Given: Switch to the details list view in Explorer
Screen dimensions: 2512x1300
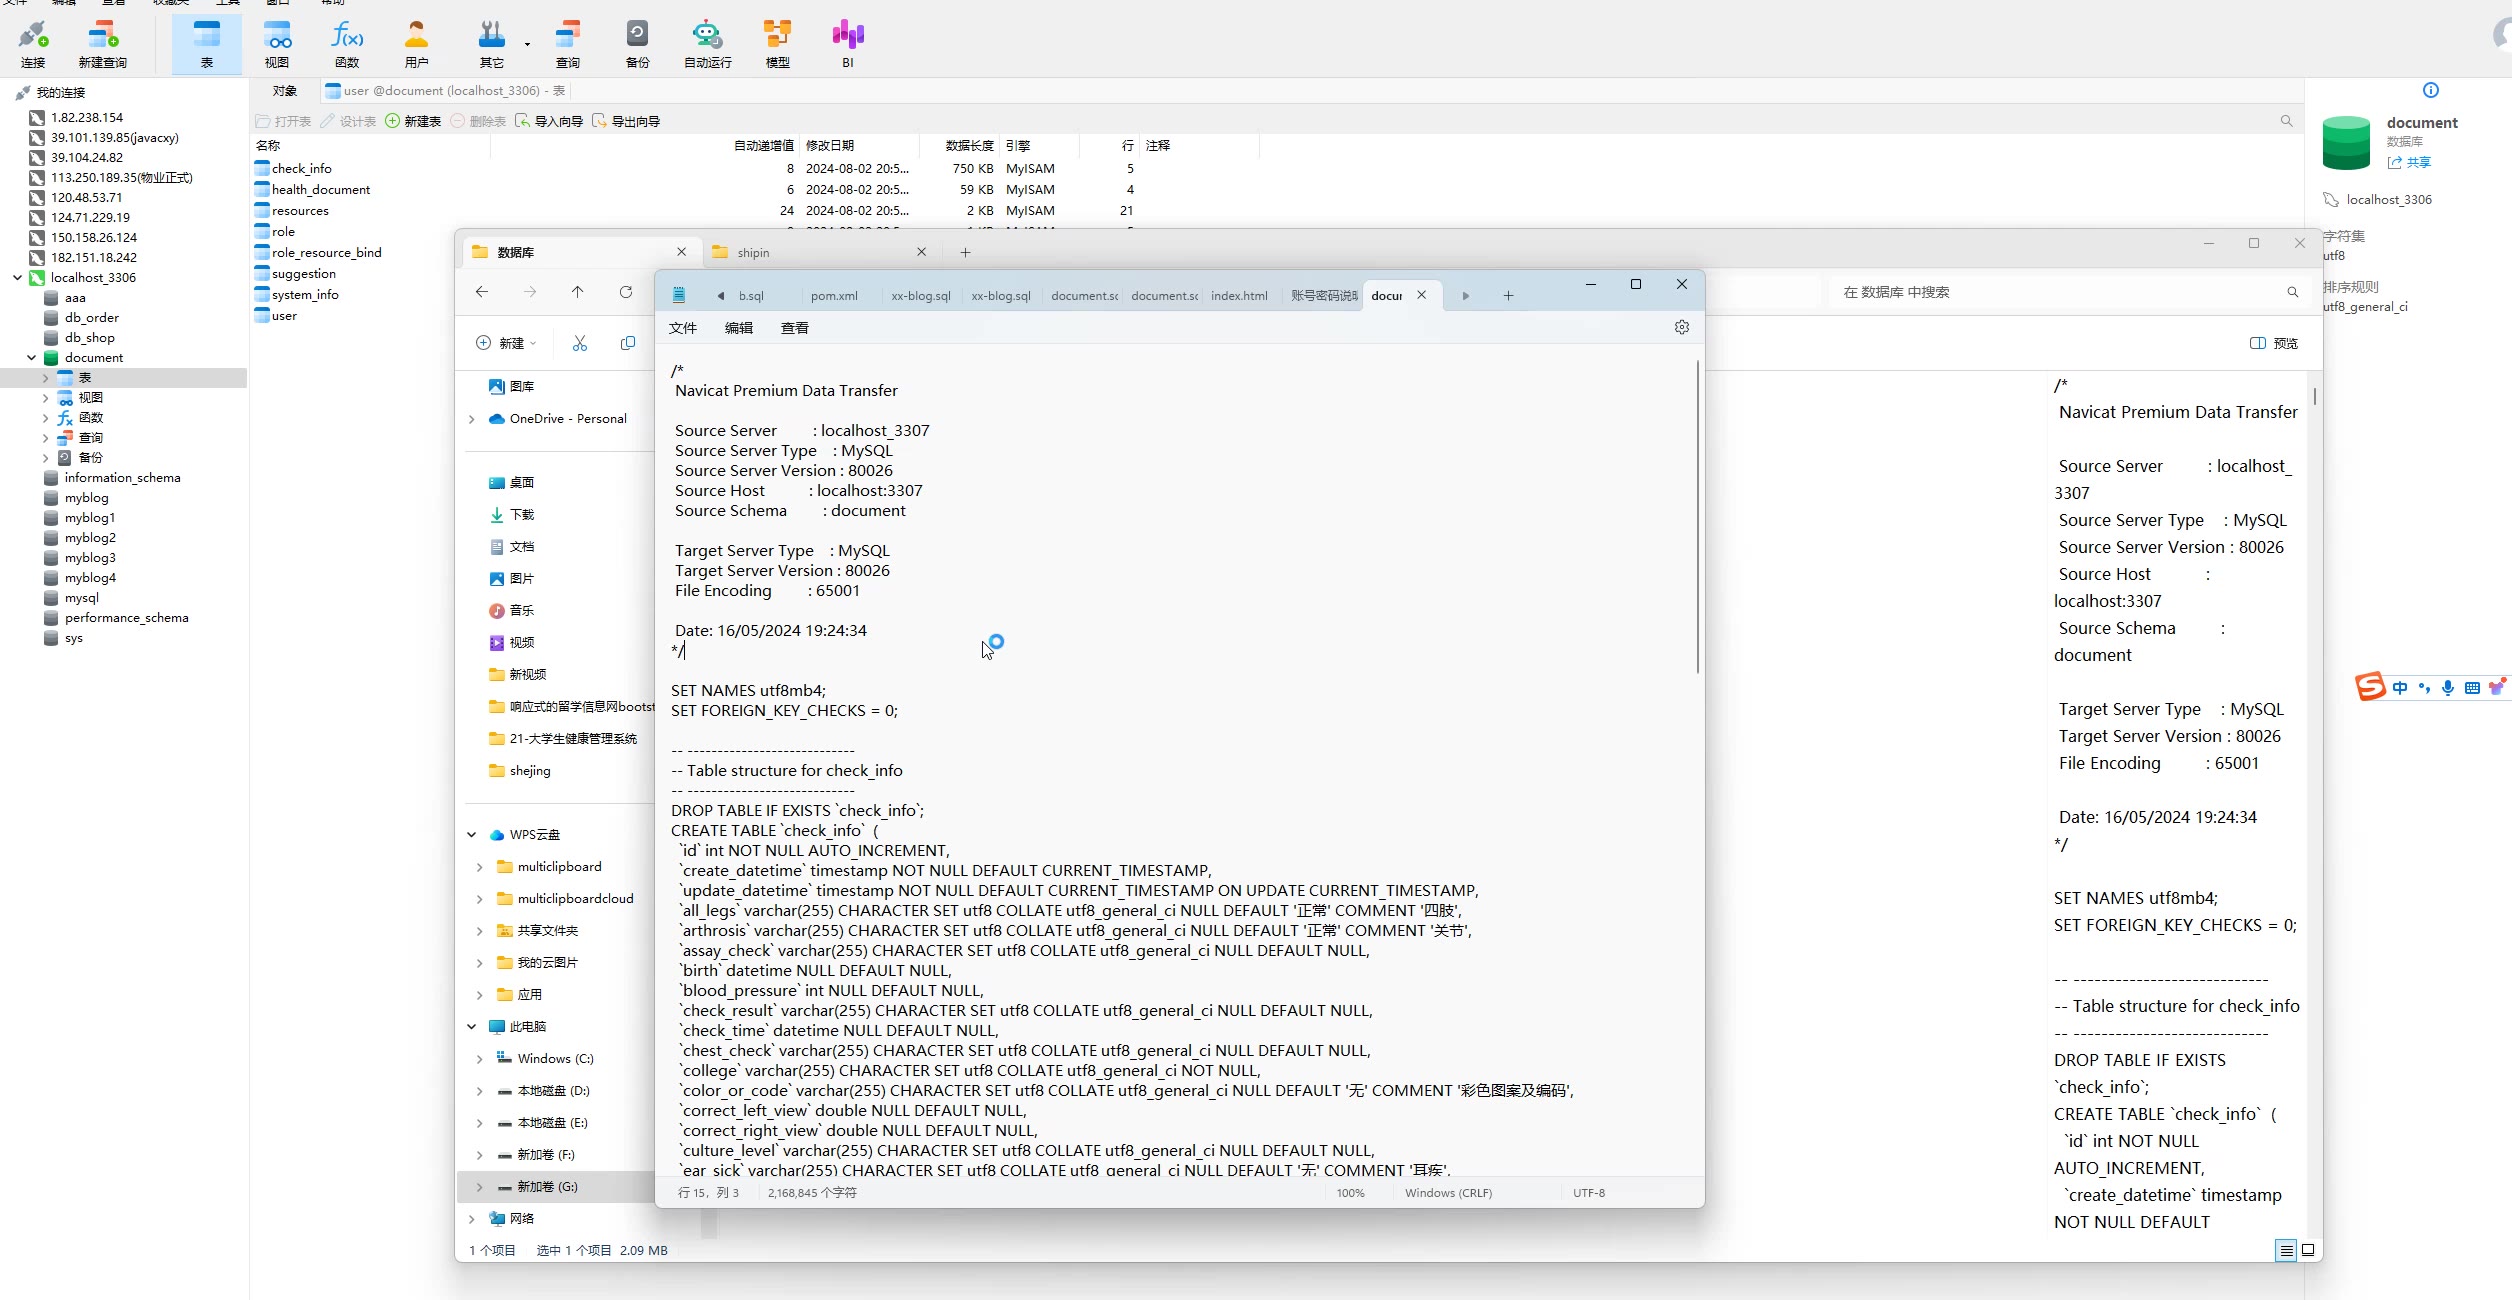Looking at the screenshot, I should pyautogui.click(x=2286, y=1250).
